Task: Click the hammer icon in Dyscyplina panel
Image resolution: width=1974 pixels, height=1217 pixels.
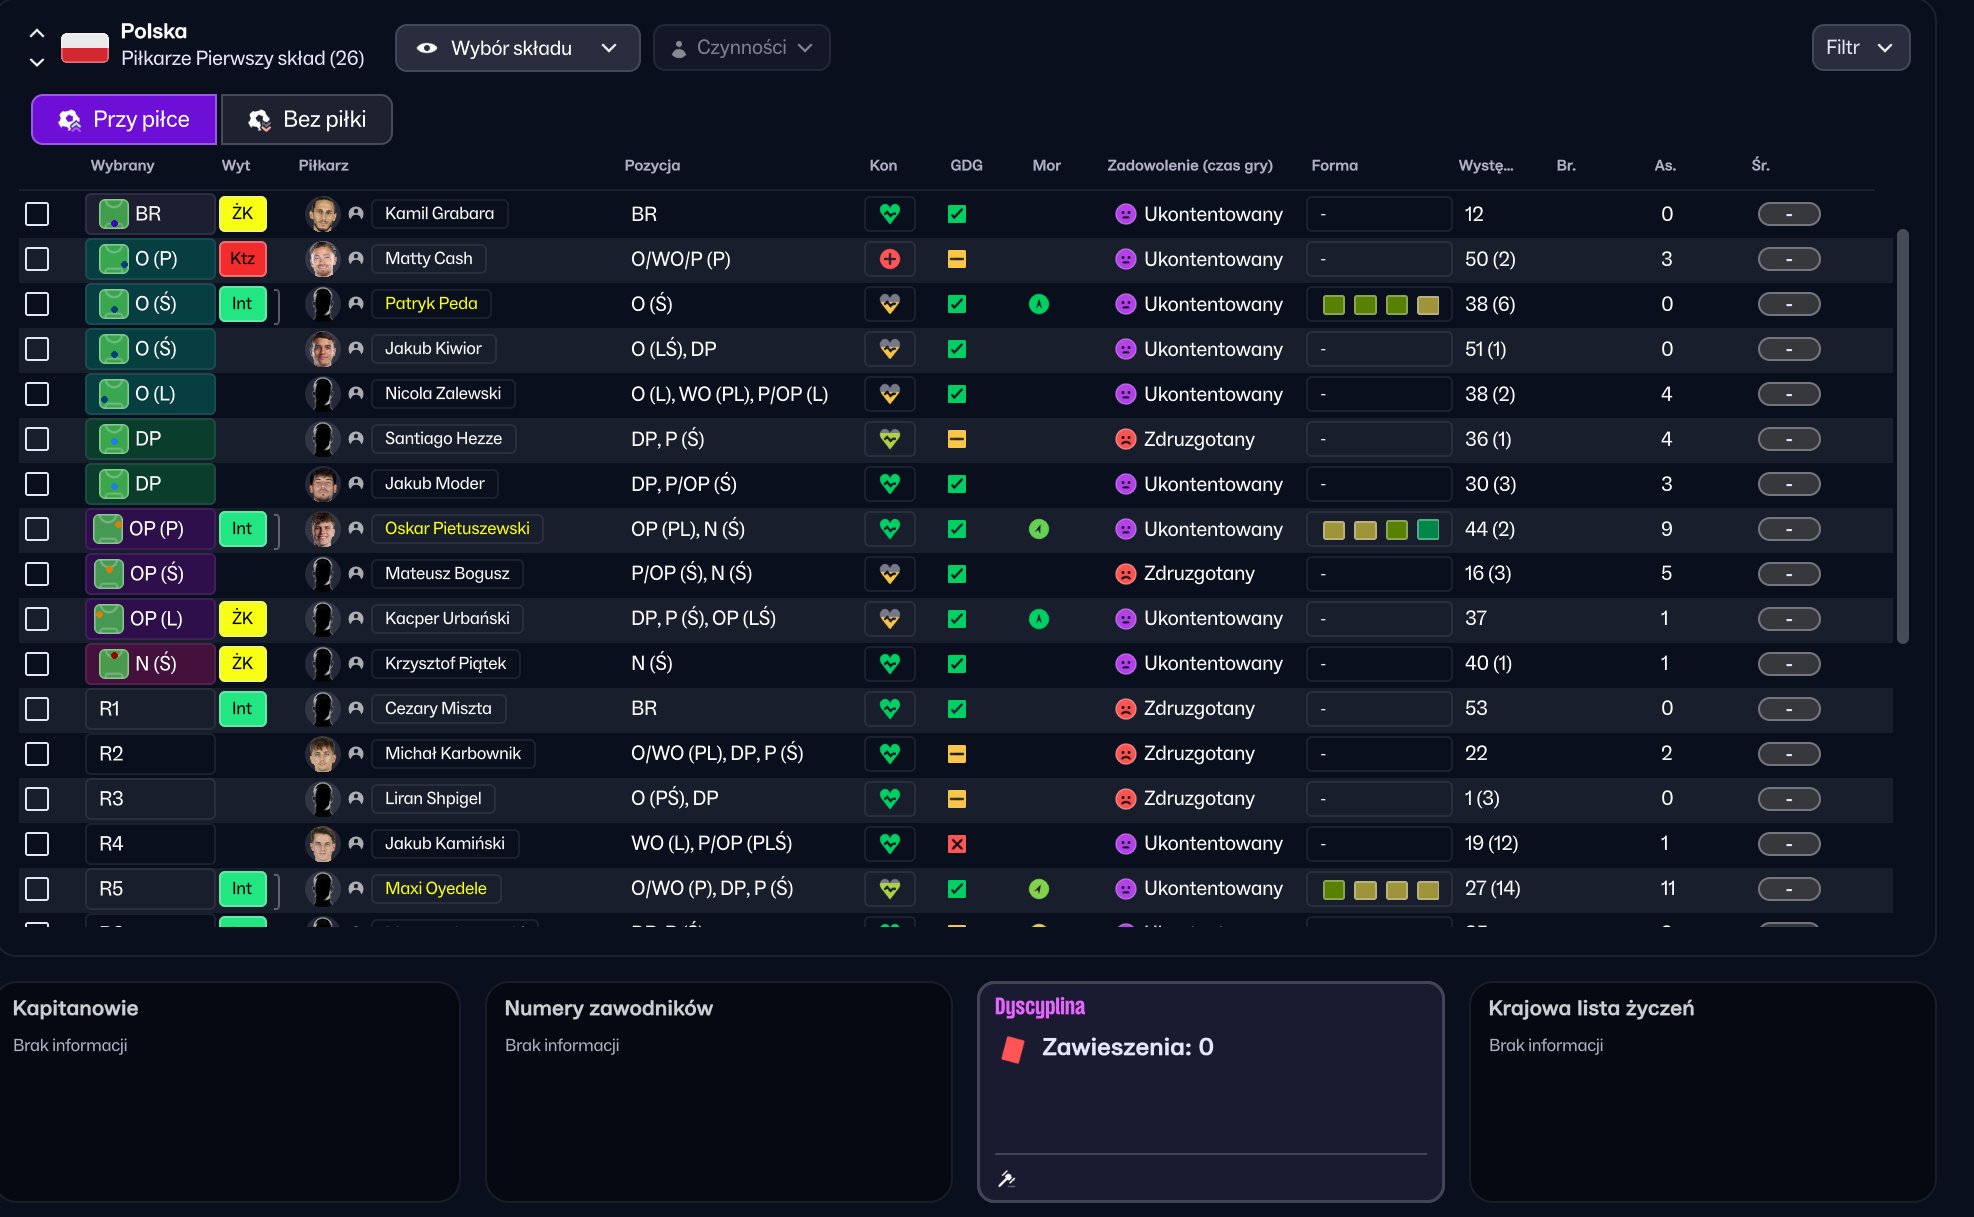Action: pos(1007,1179)
